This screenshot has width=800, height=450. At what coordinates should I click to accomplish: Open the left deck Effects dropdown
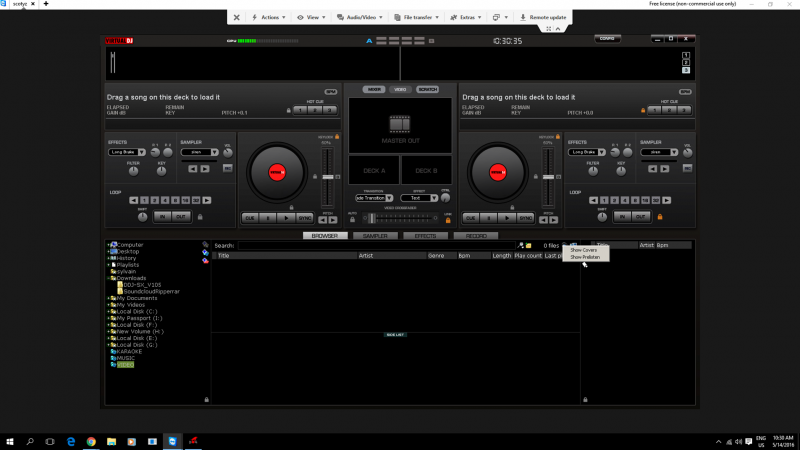141,152
